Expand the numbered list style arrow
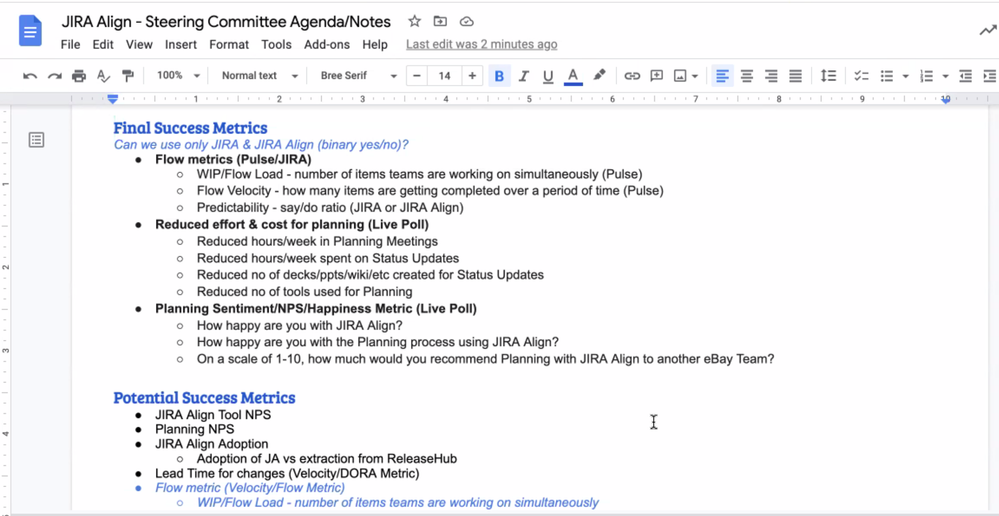999x516 pixels. pos(945,76)
